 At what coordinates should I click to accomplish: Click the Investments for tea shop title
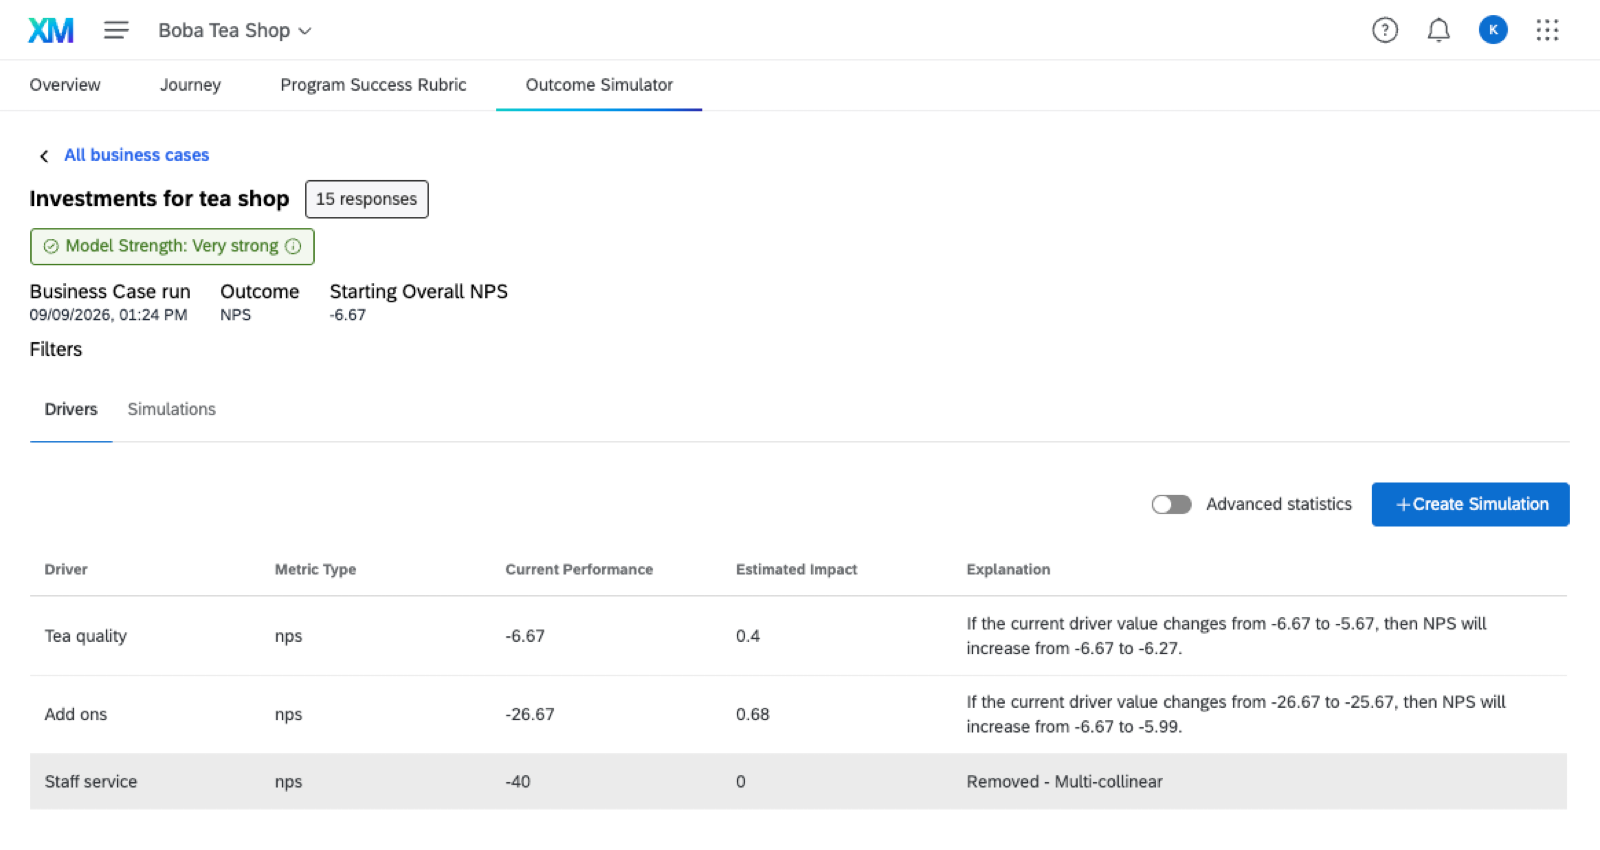click(159, 199)
